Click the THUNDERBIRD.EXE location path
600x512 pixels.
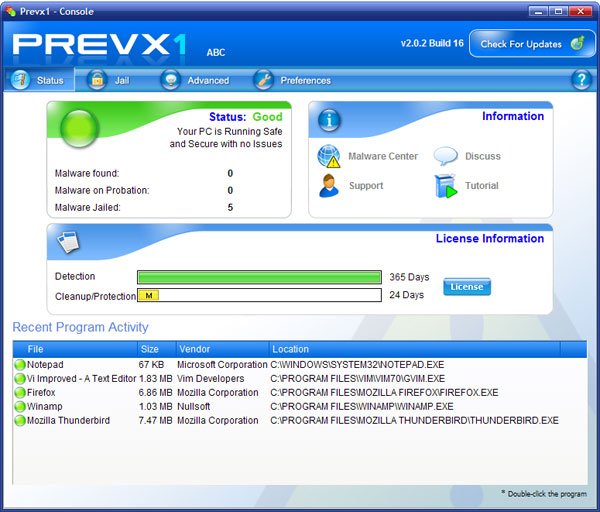[414, 421]
